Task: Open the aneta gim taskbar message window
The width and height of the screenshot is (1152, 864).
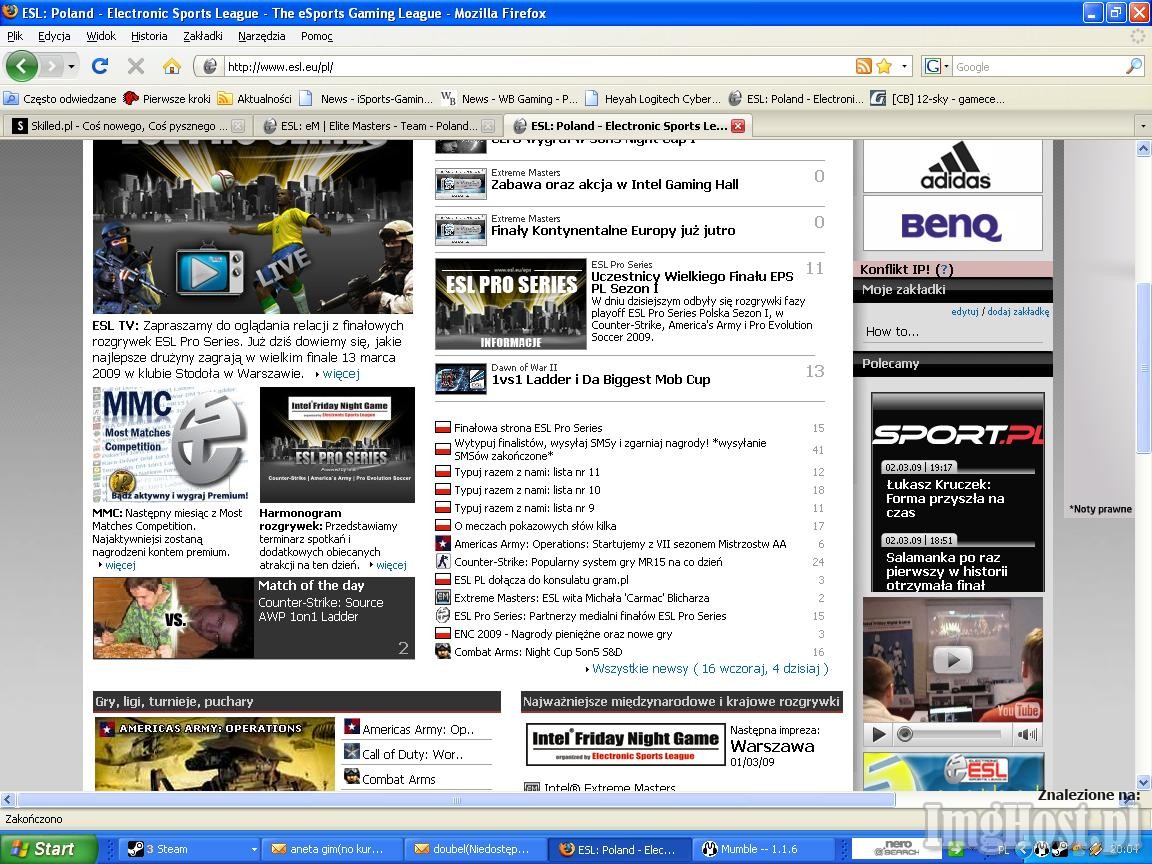Action: click(x=332, y=849)
